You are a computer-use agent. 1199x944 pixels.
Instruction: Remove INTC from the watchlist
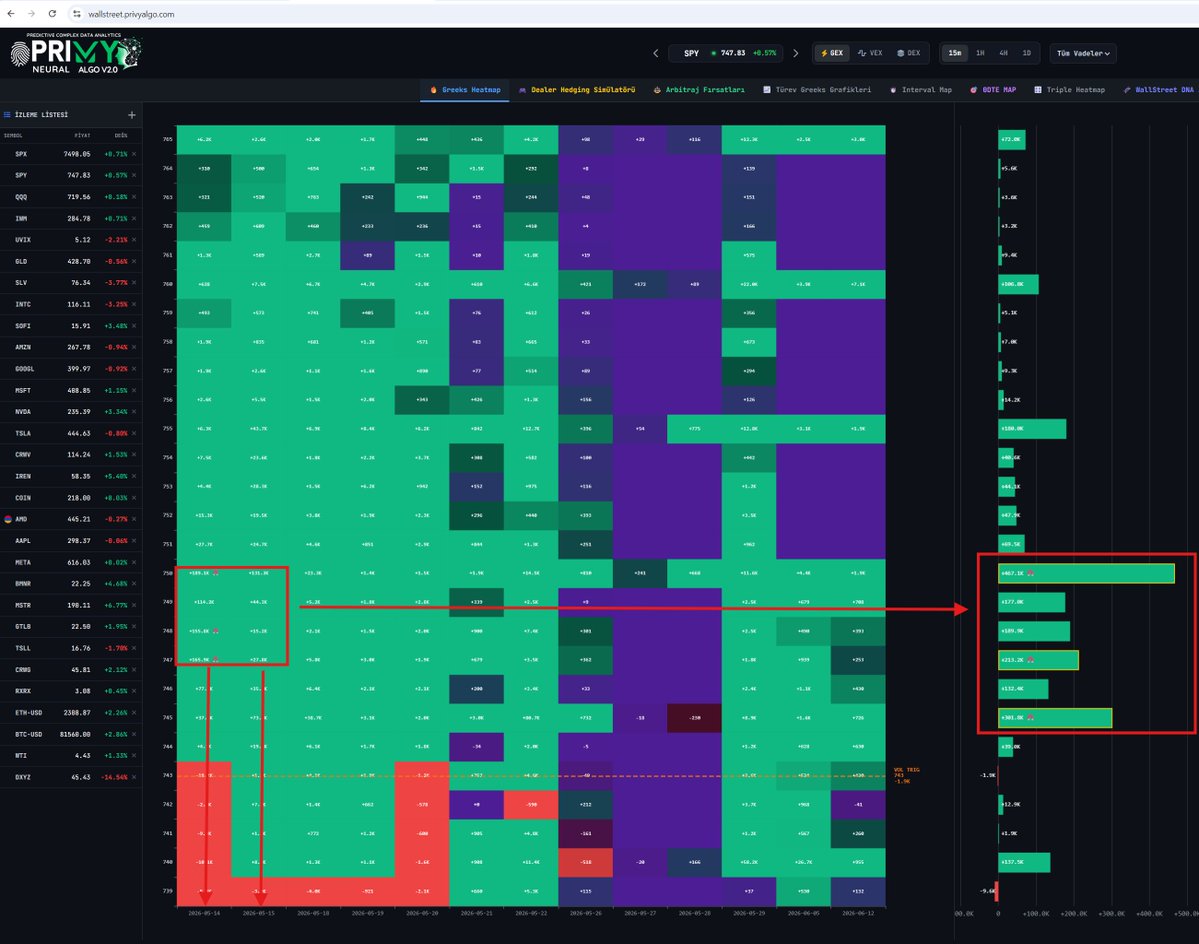click(134, 304)
